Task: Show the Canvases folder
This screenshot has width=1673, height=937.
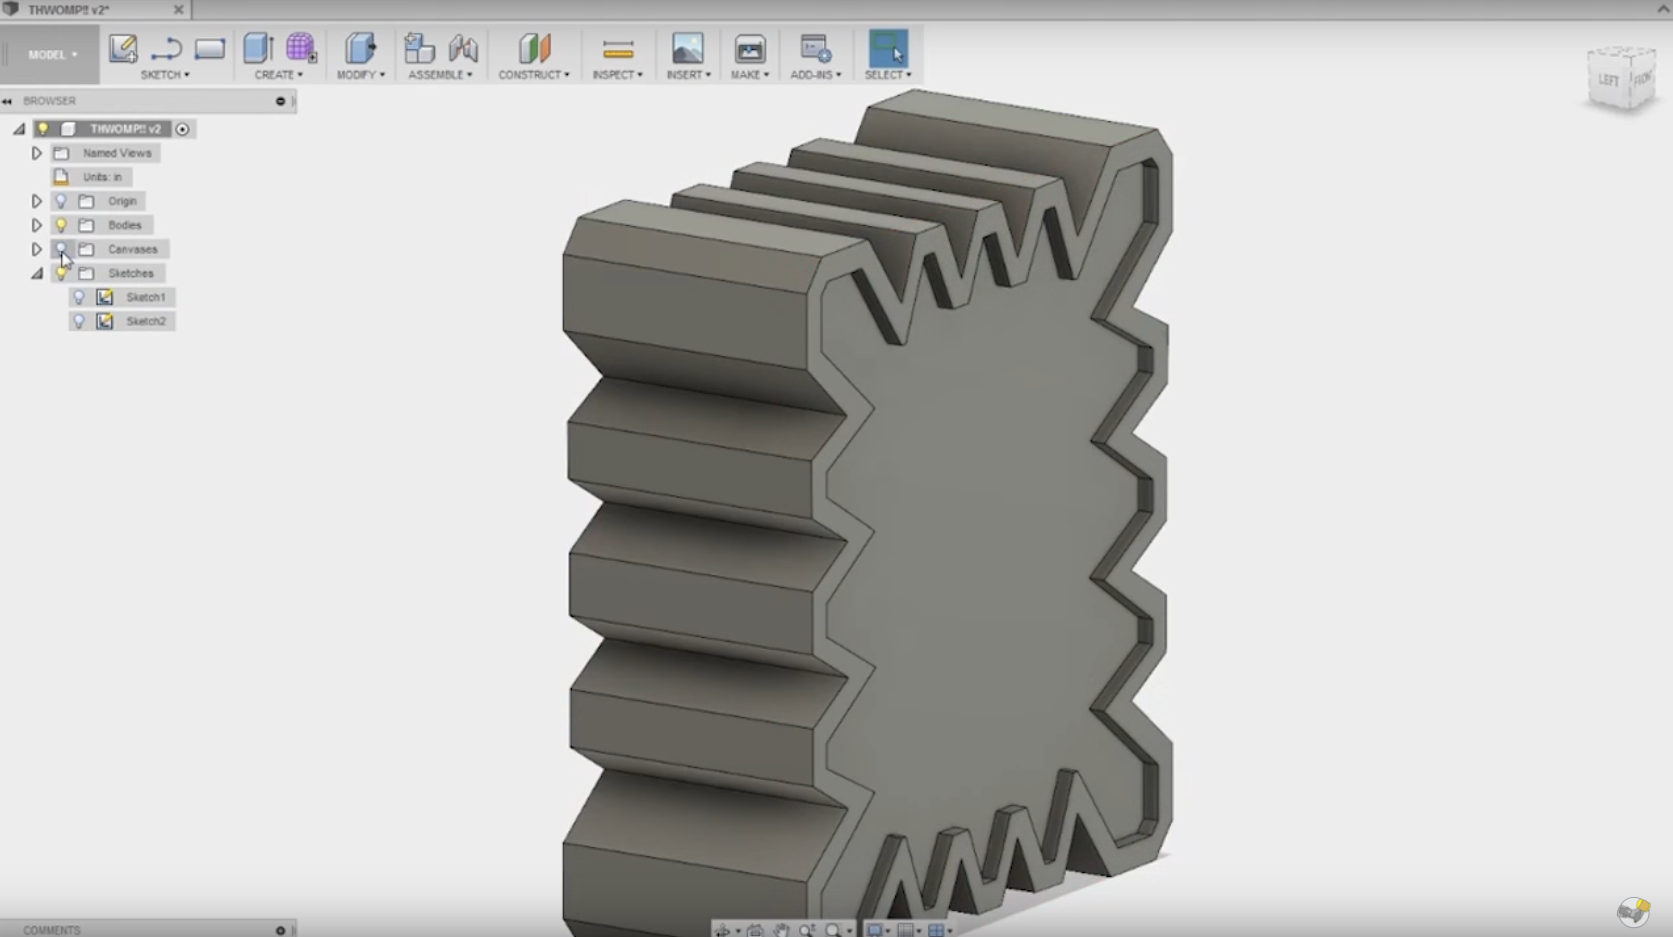Action: click(61, 249)
